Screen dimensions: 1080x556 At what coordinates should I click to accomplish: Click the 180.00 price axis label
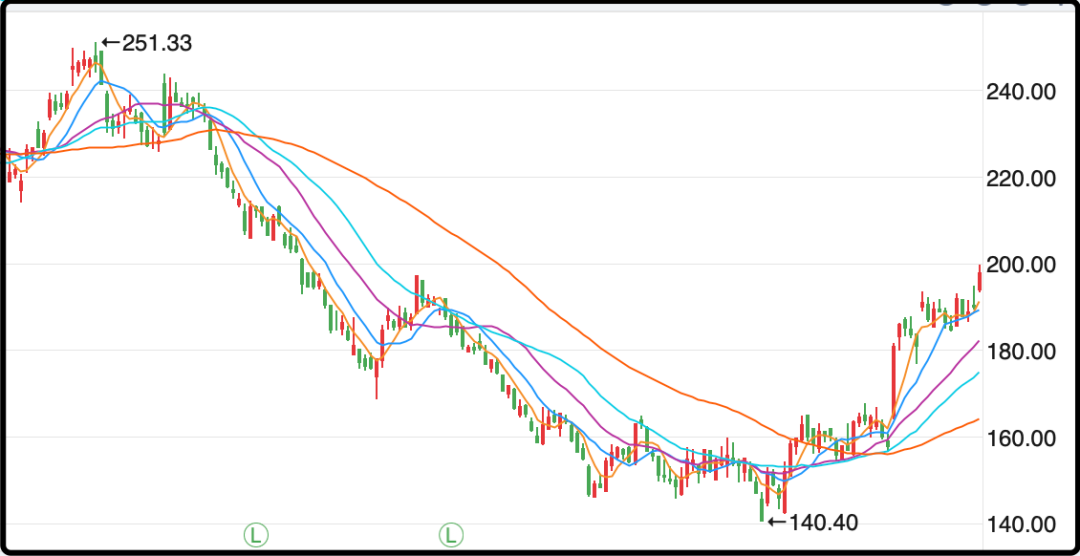pyautogui.click(x=1021, y=352)
